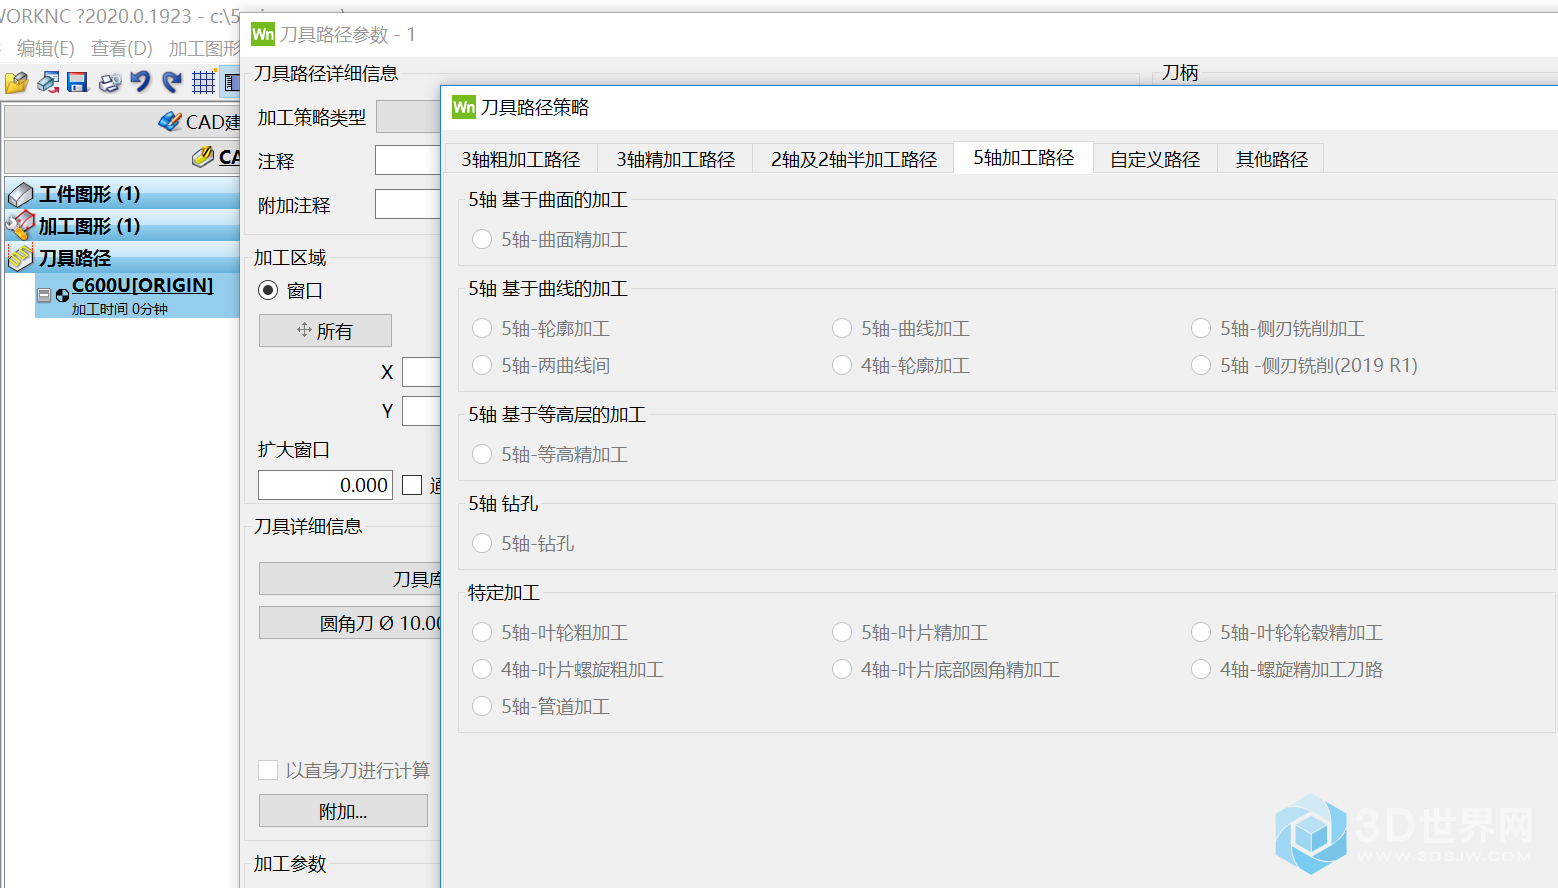Select the 5轴加工路径 tab
The width and height of the screenshot is (1558, 888).
click(1024, 157)
